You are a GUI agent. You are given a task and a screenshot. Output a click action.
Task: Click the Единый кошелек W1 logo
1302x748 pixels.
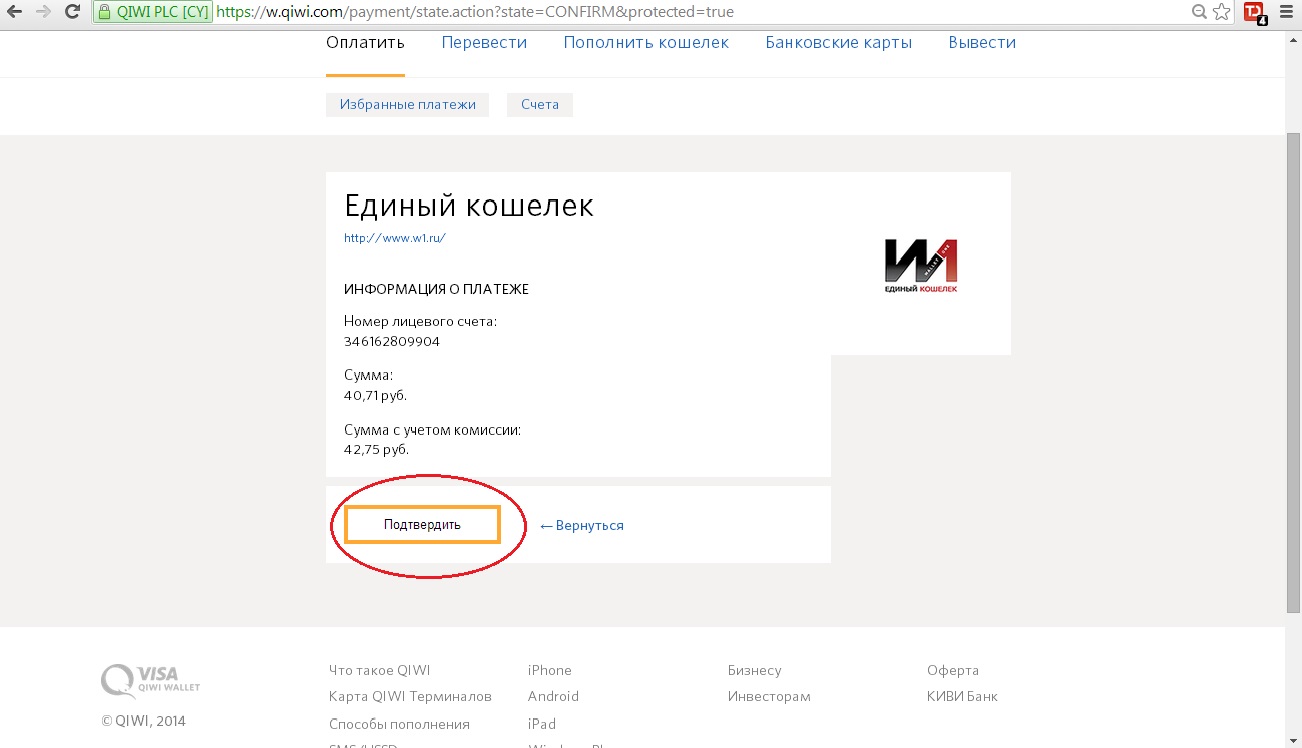coord(921,266)
